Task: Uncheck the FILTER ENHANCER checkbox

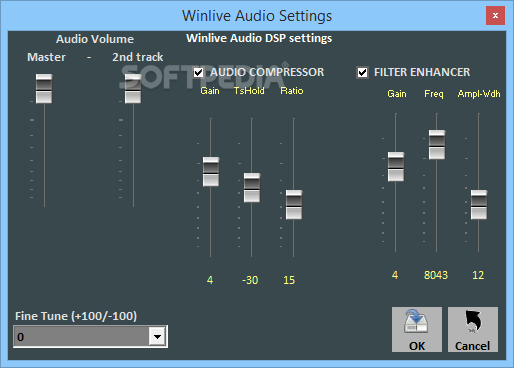Action: click(x=362, y=72)
